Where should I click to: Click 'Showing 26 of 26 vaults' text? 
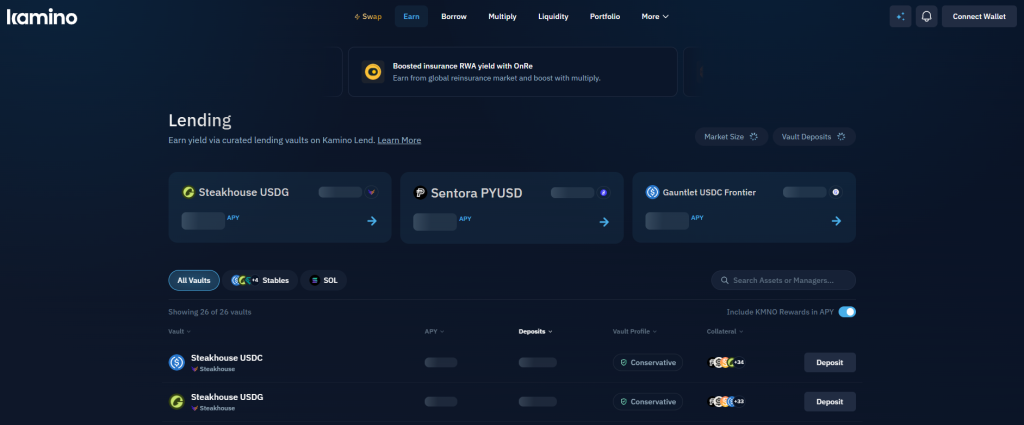[x=210, y=312]
